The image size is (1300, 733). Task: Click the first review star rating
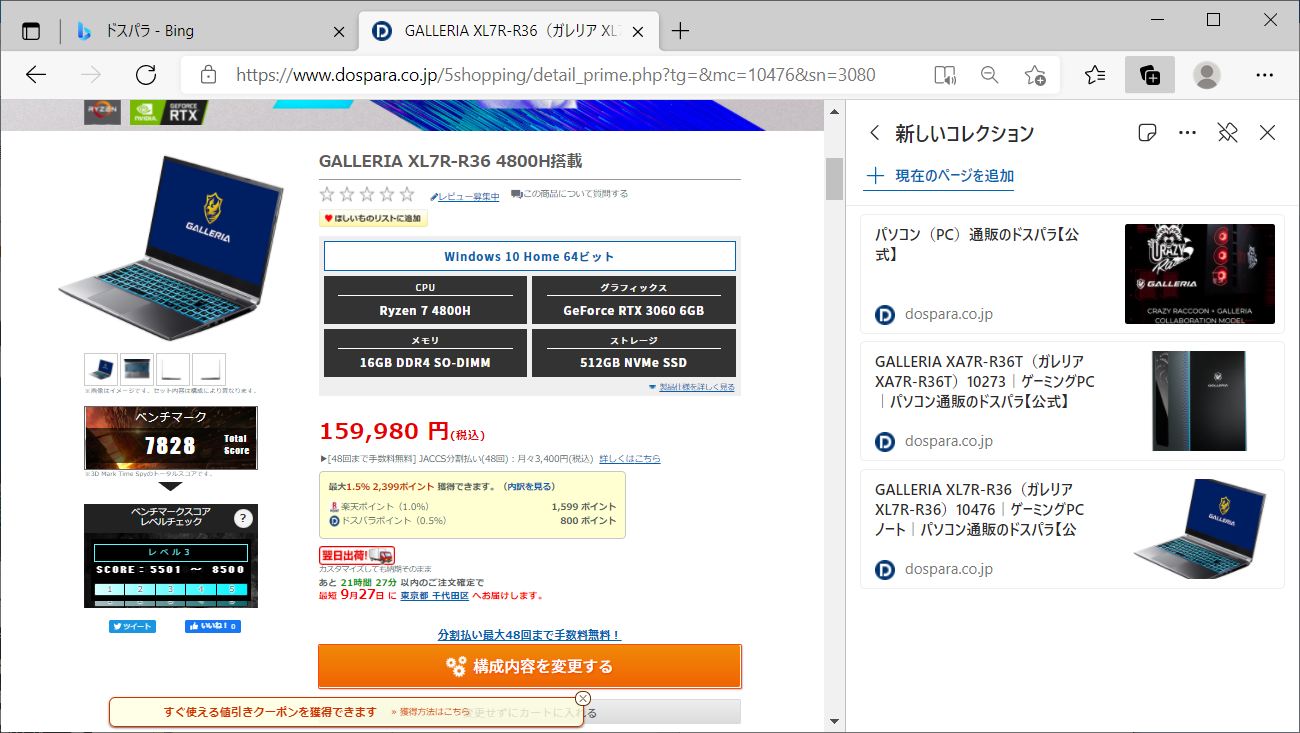pos(327,194)
